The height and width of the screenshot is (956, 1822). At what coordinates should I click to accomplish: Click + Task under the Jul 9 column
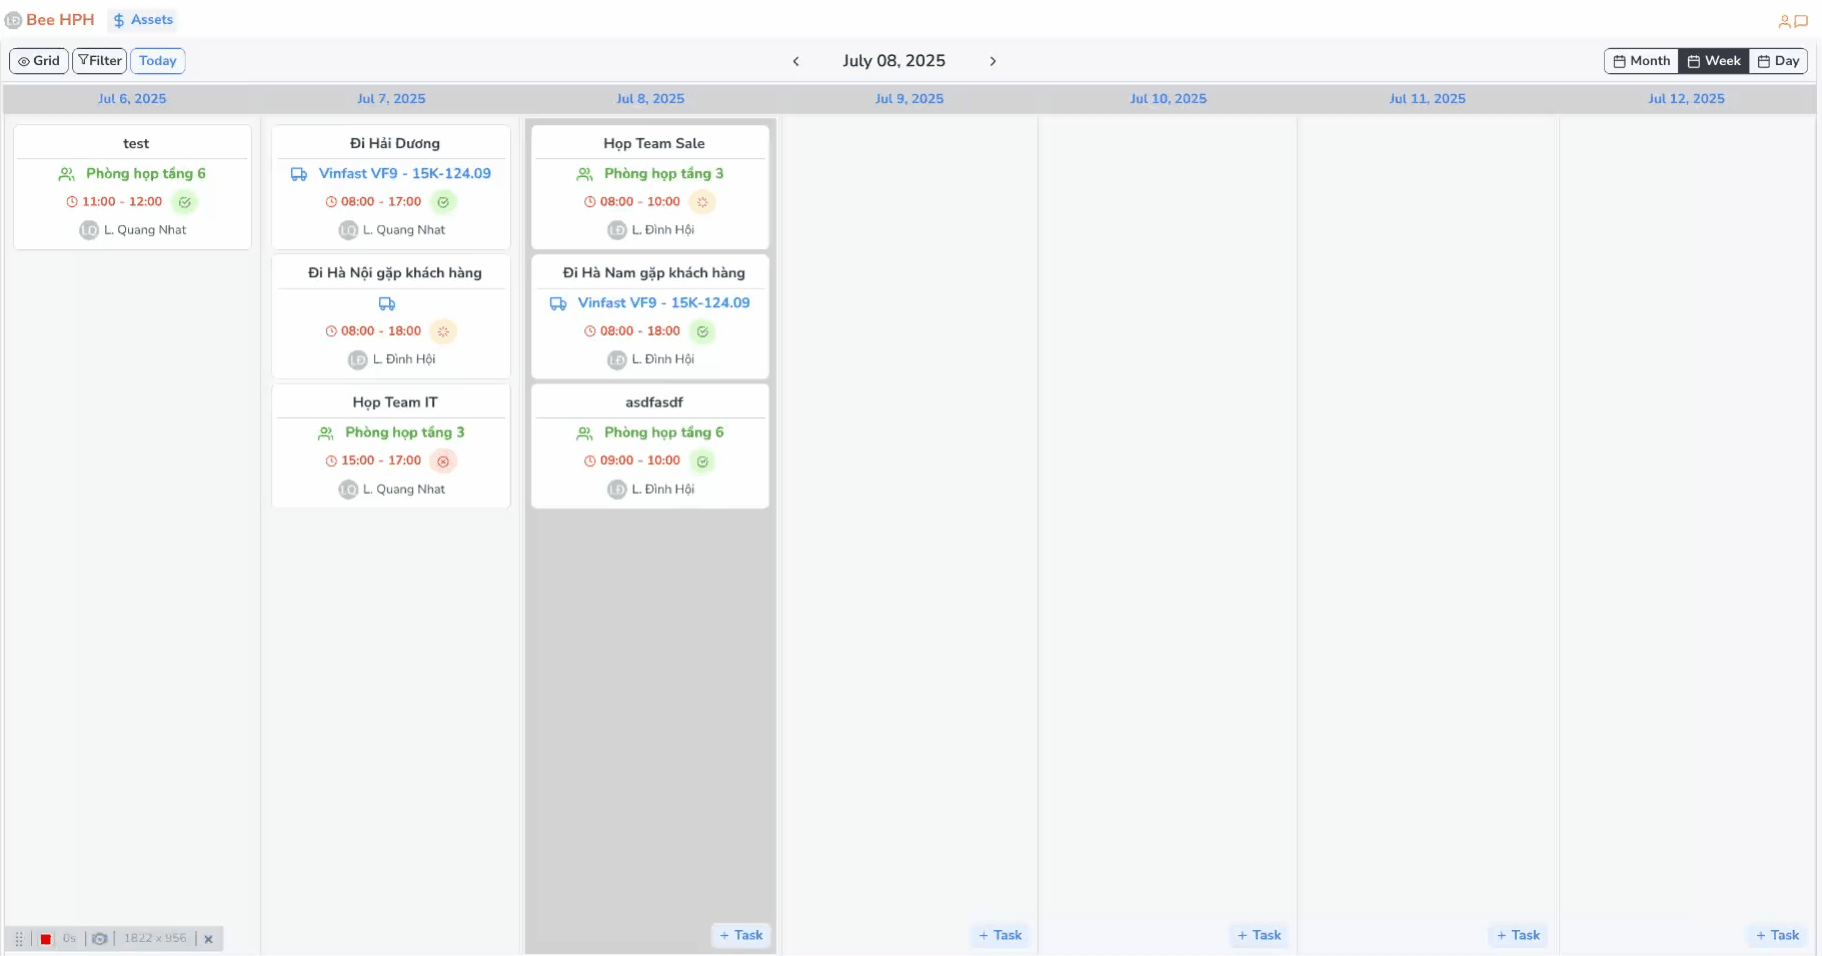[x=1001, y=935]
